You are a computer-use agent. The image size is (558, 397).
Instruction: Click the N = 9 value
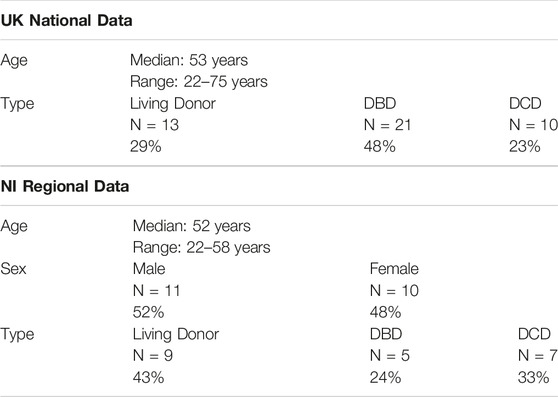click(153, 356)
